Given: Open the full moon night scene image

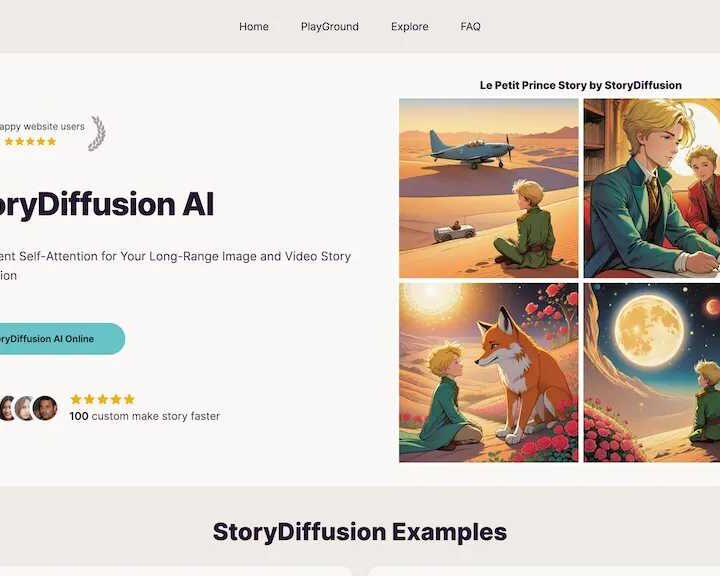Looking at the screenshot, I should (652, 373).
